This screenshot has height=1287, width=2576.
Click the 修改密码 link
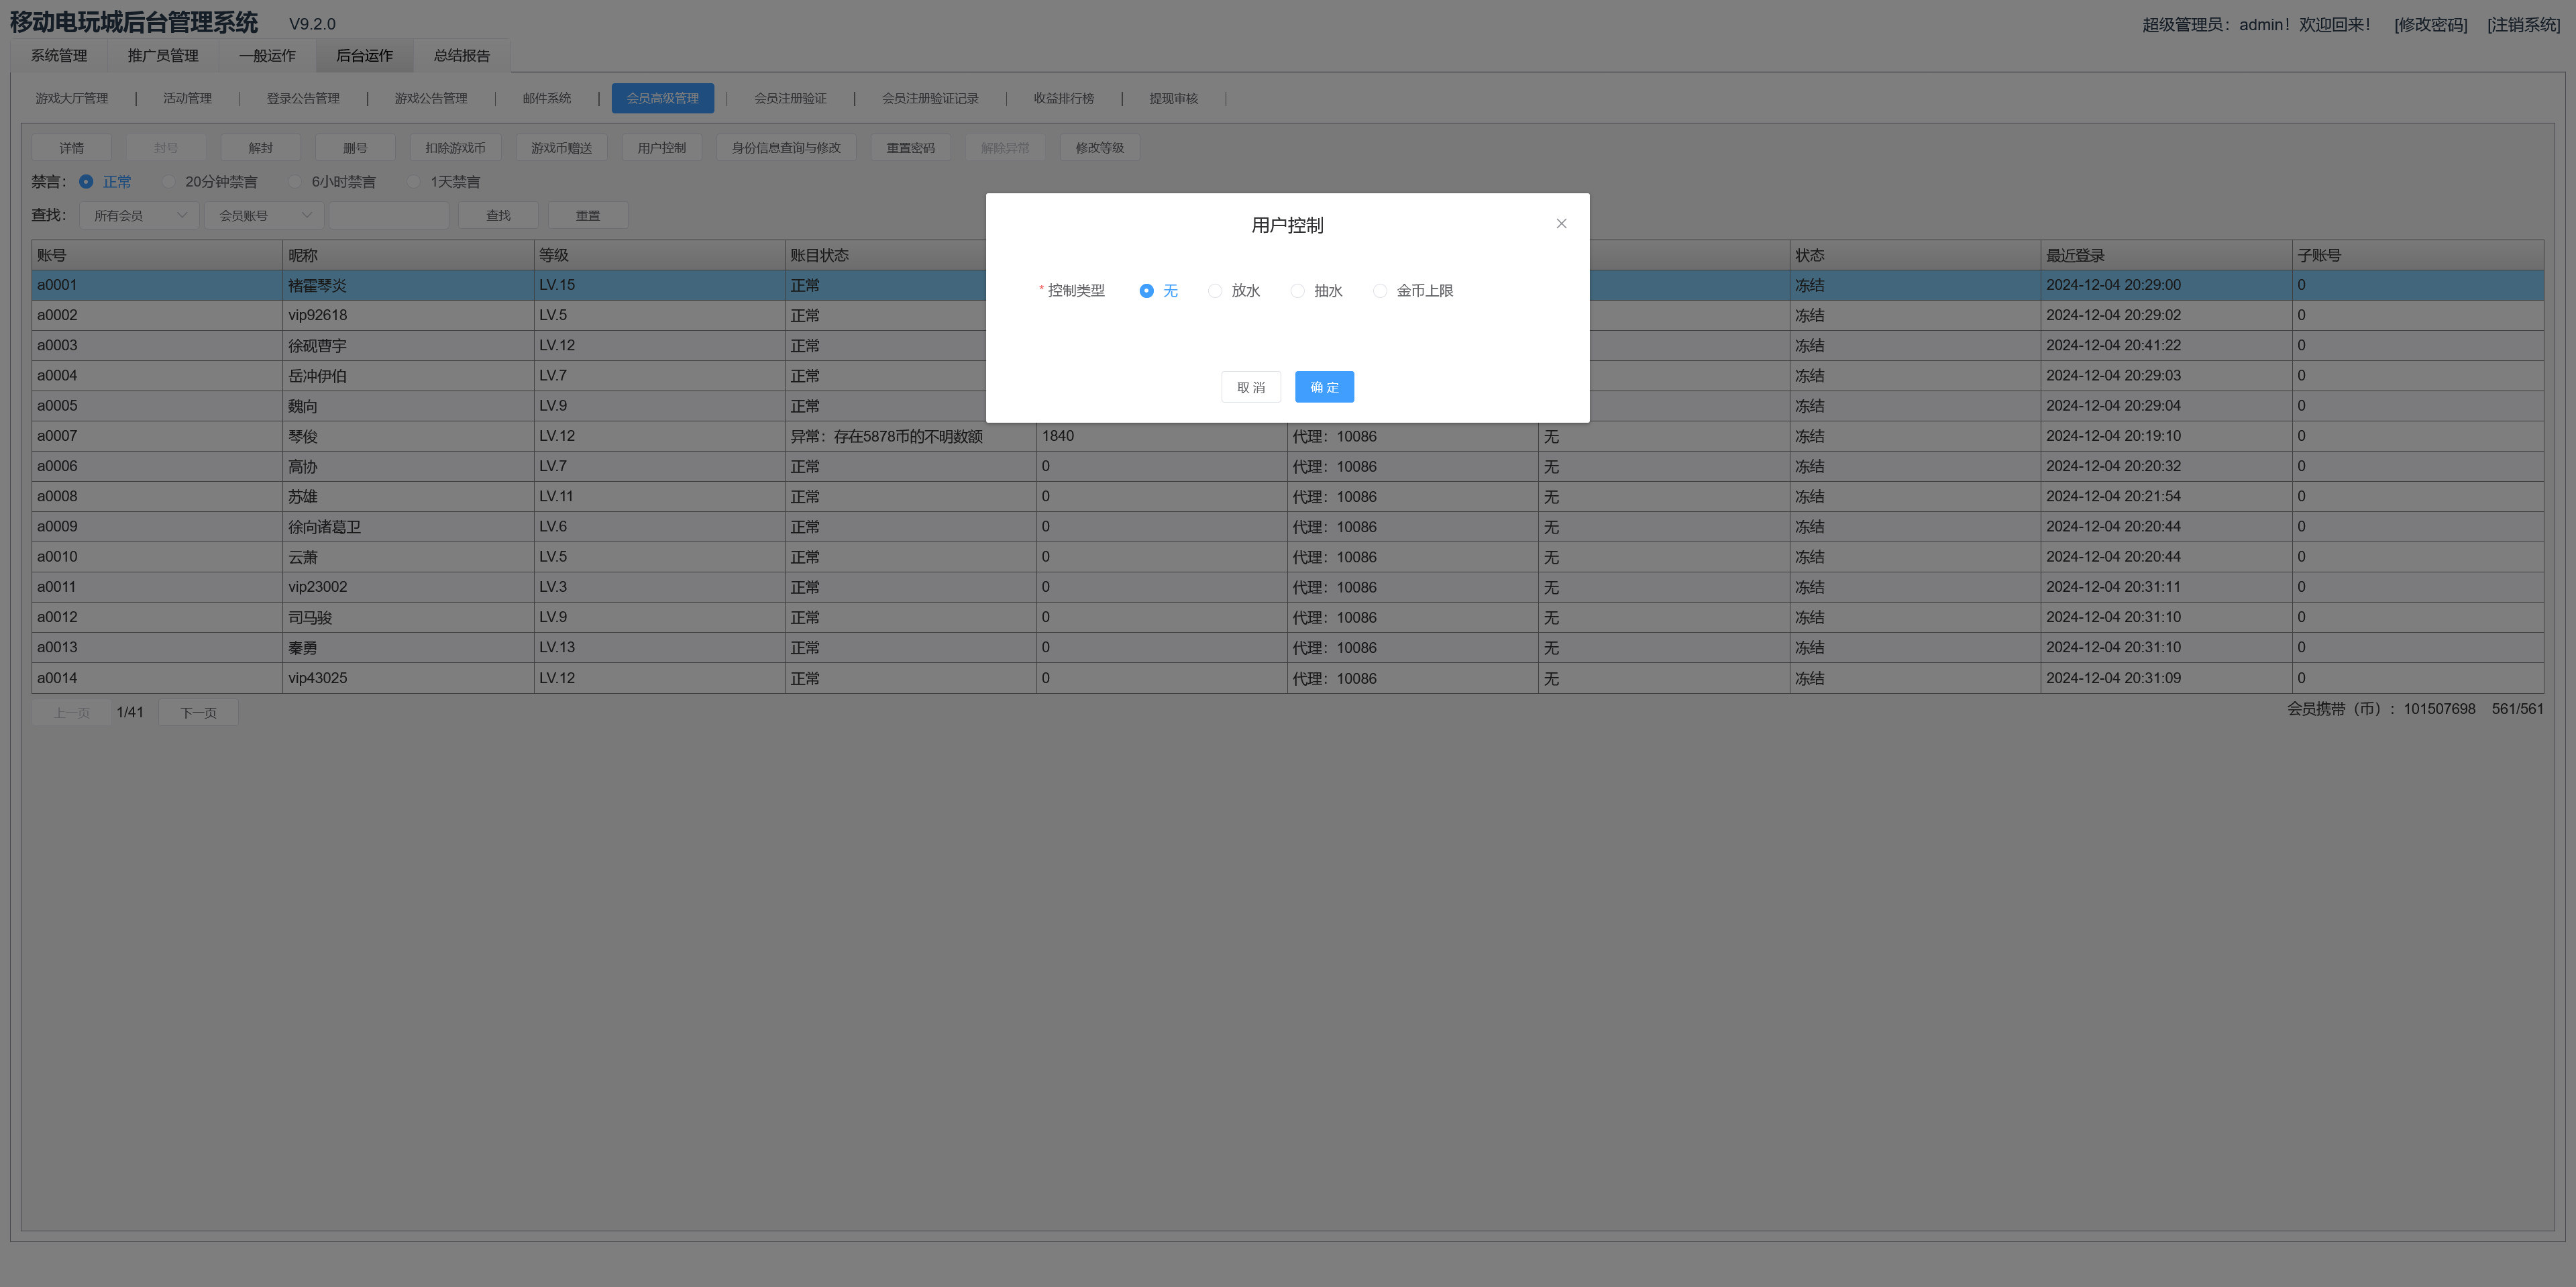(x=2430, y=25)
